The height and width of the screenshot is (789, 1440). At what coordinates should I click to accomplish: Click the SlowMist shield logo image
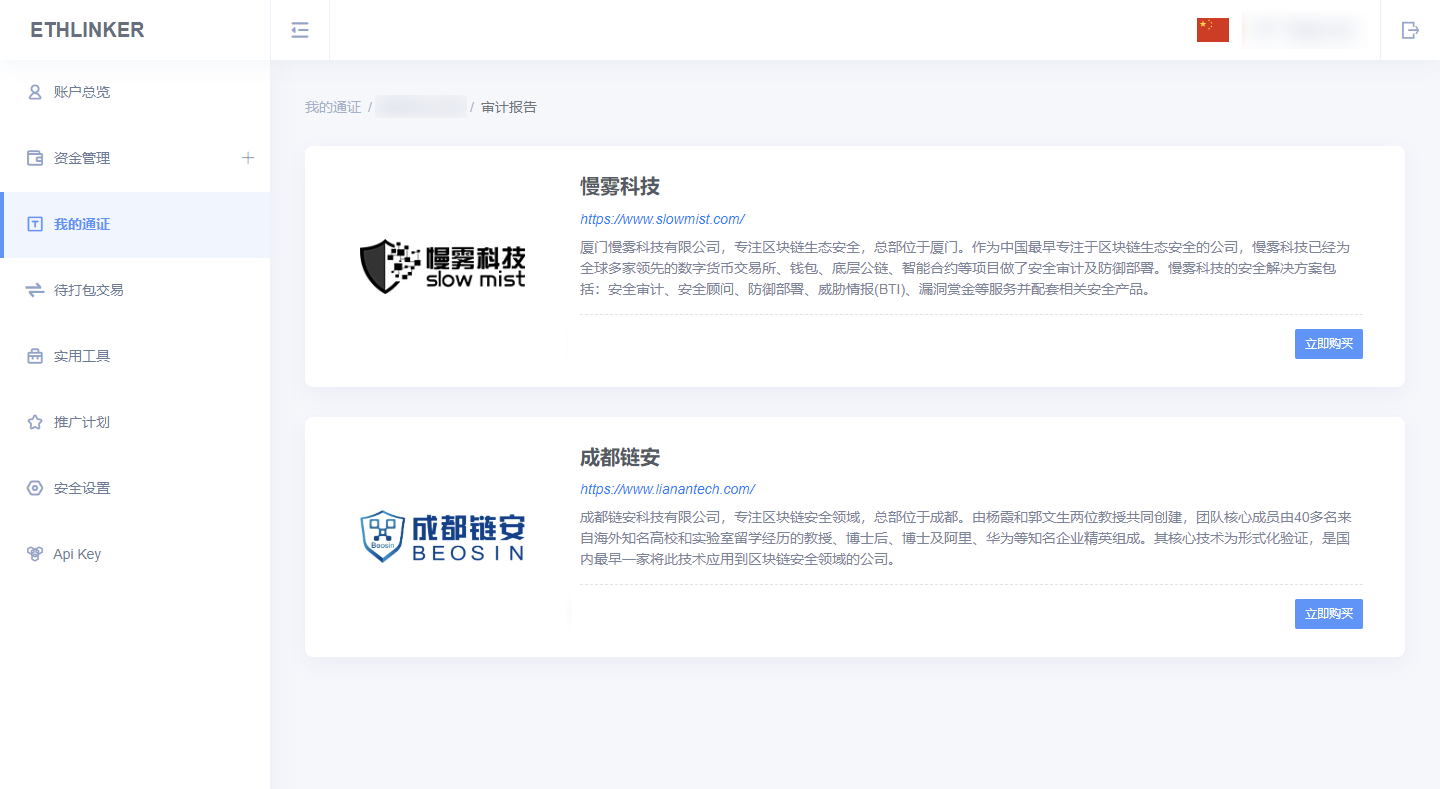(x=442, y=267)
